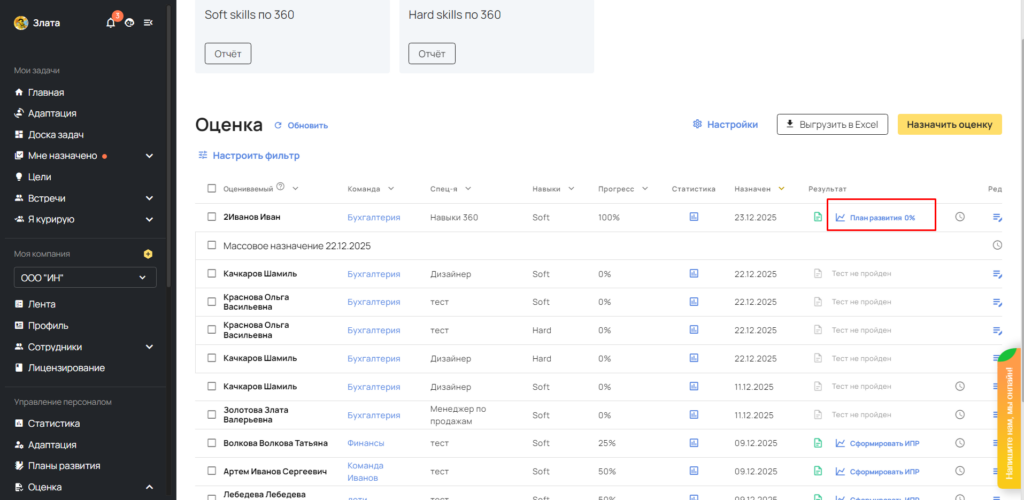Open Планы развития in sidebar
This screenshot has width=1024, height=500.
point(63,466)
